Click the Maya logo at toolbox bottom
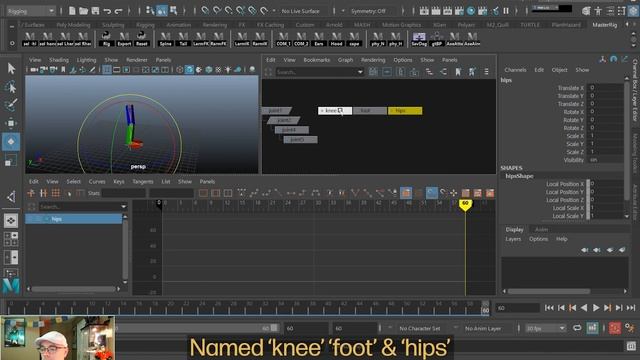The image size is (640, 360). [11, 285]
